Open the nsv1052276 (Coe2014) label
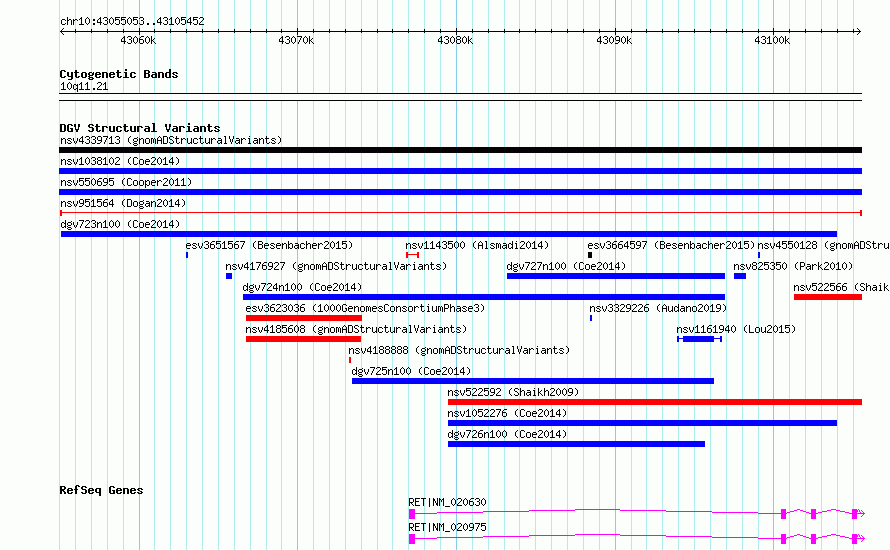This screenshot has width=890, height=550. (x=507, y=413)
